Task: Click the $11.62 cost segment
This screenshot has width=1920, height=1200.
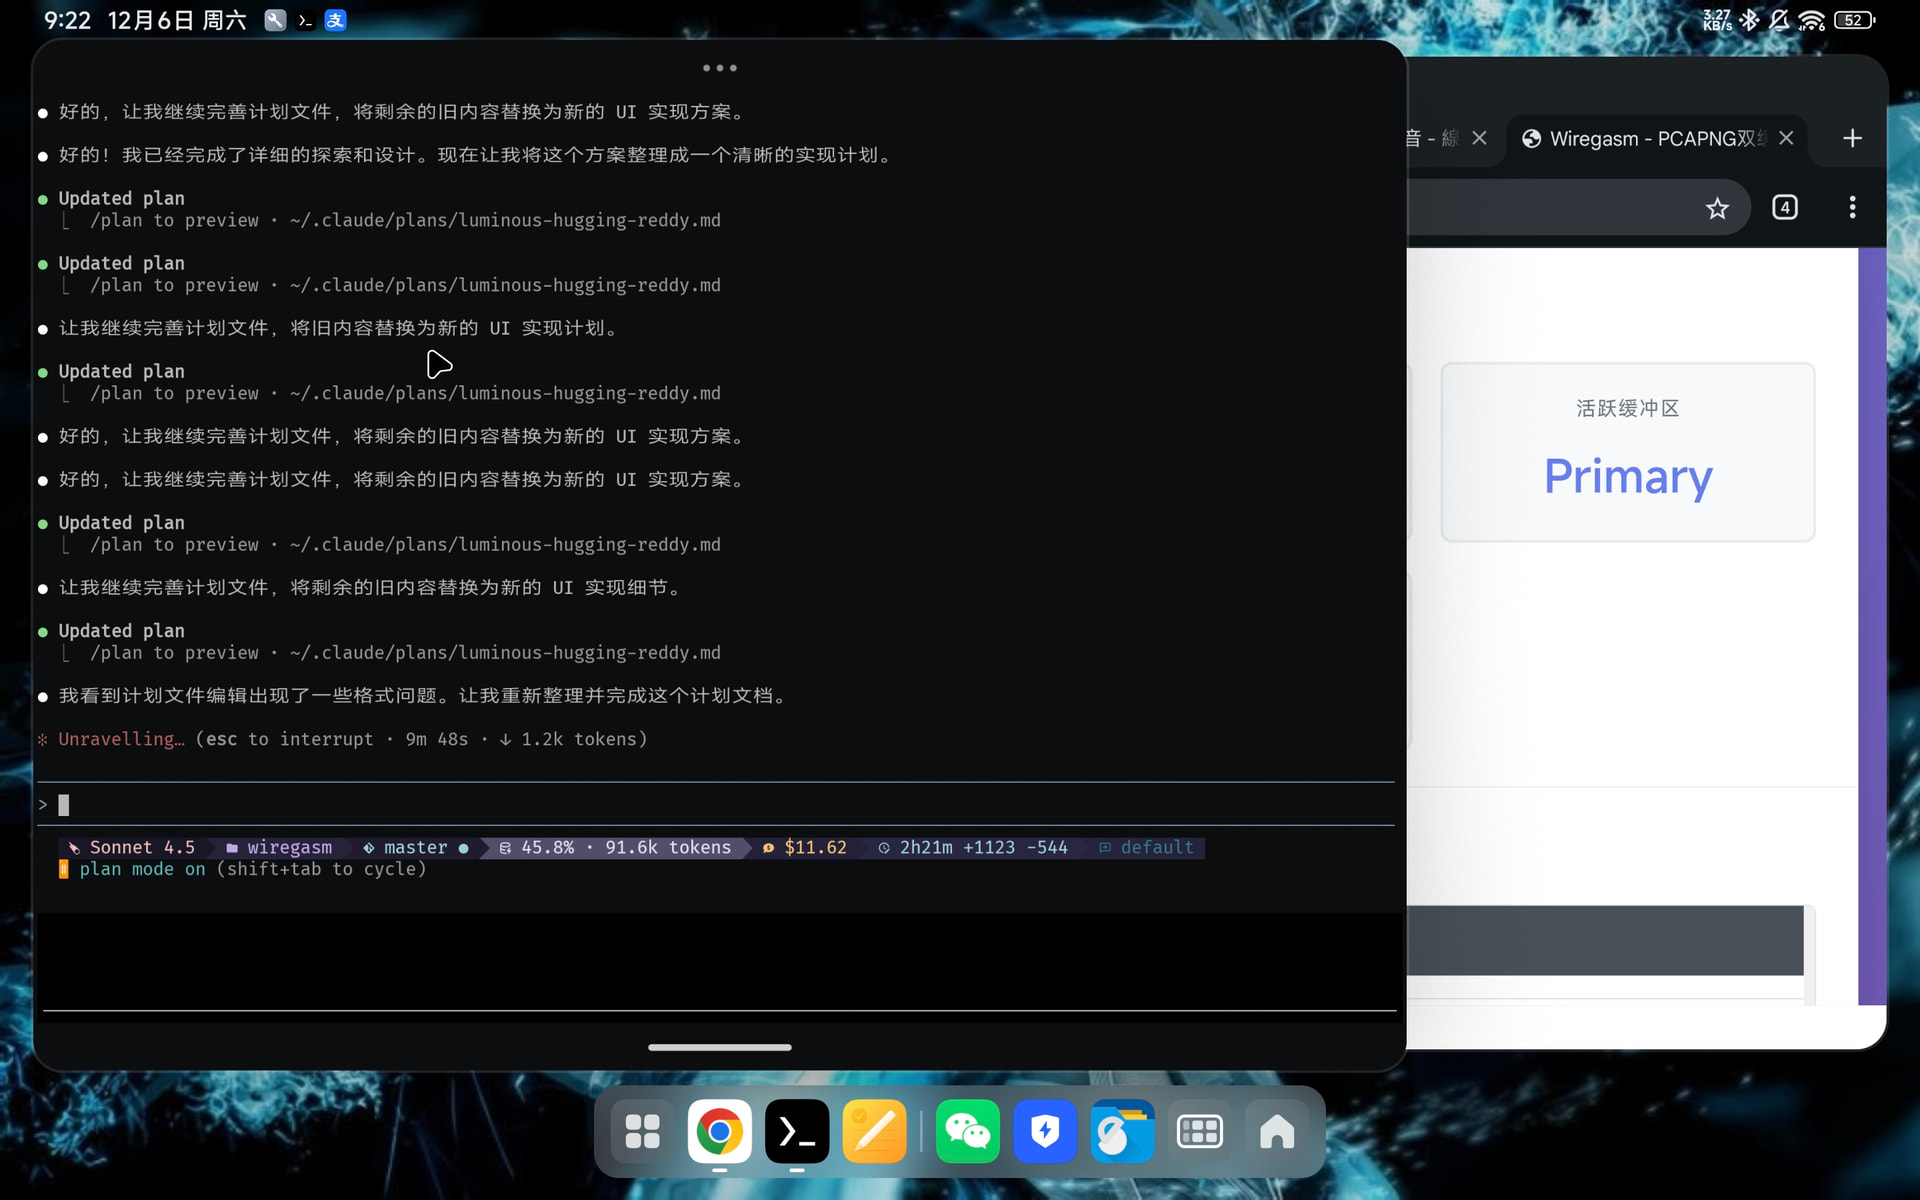Action: pyautogui.click(x=805, y=847)
